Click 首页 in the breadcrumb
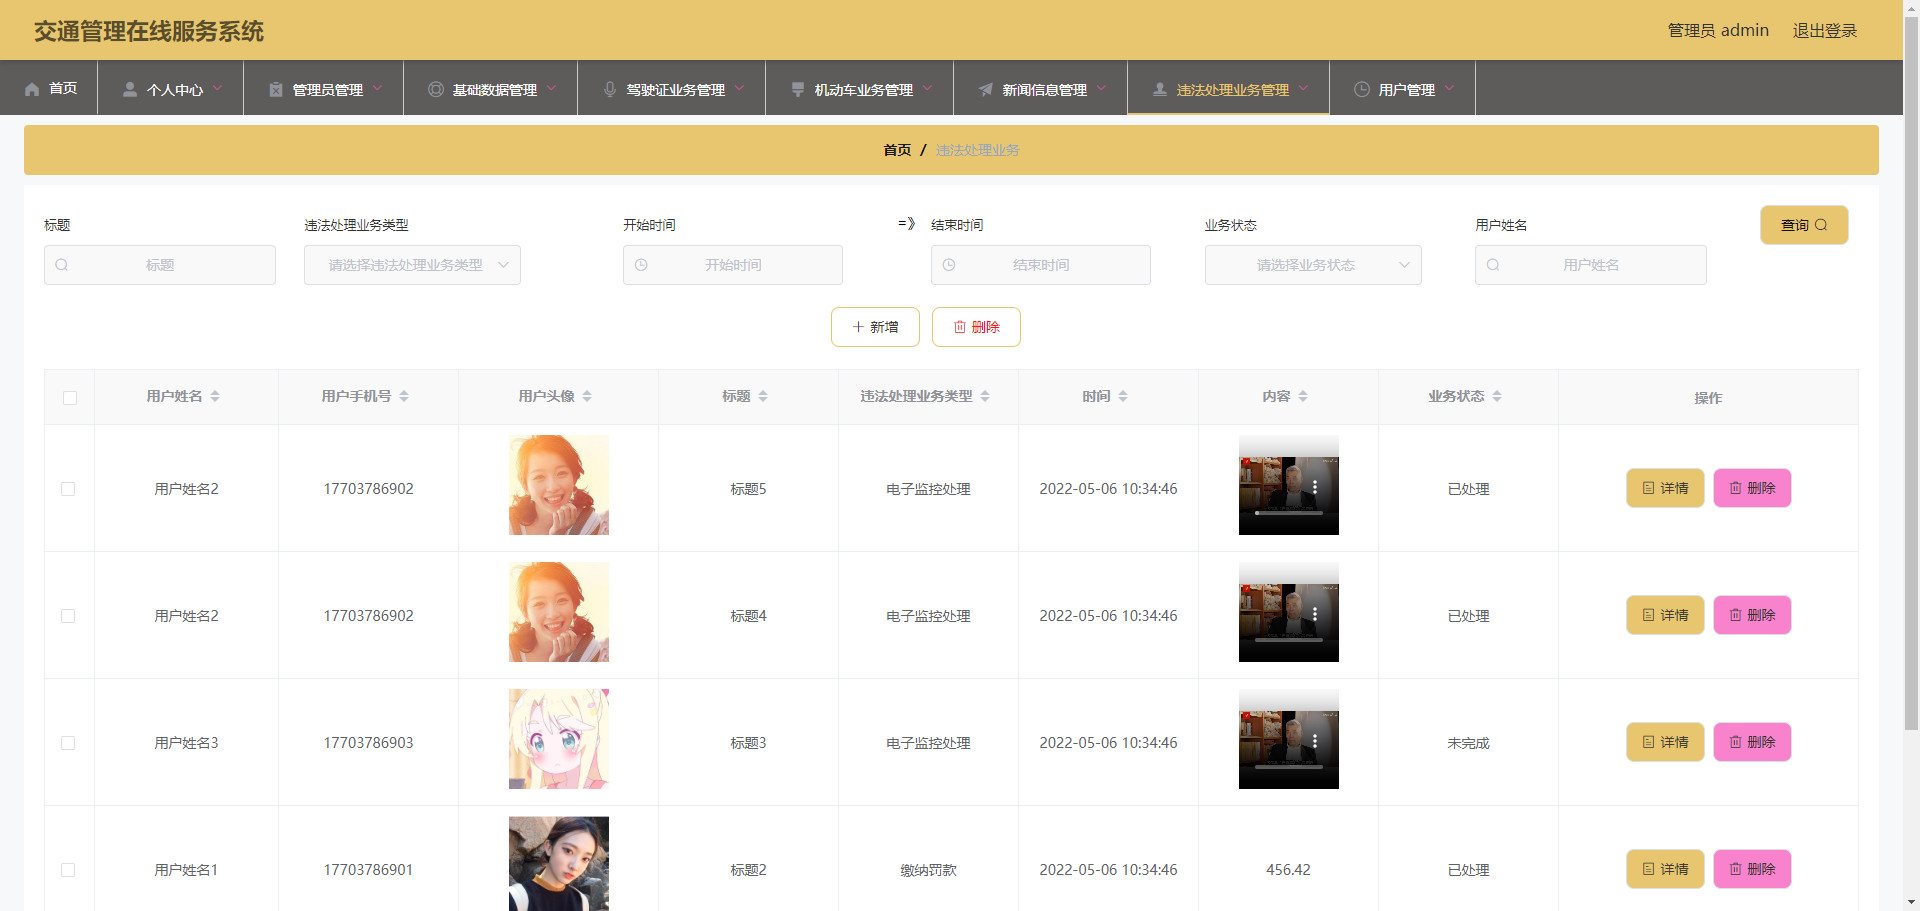The image size is (1920, 911). coord(897,150)
